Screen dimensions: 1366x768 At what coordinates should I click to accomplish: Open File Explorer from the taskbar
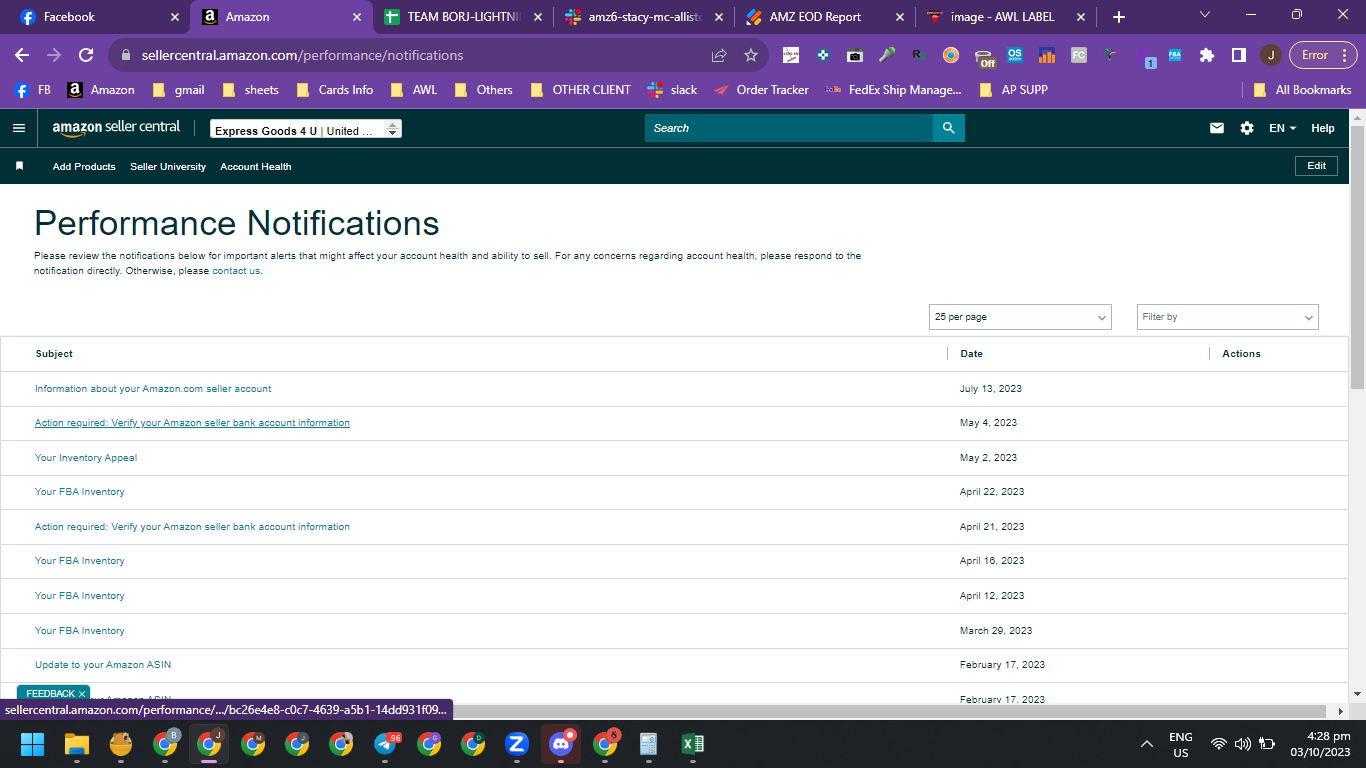77,744
